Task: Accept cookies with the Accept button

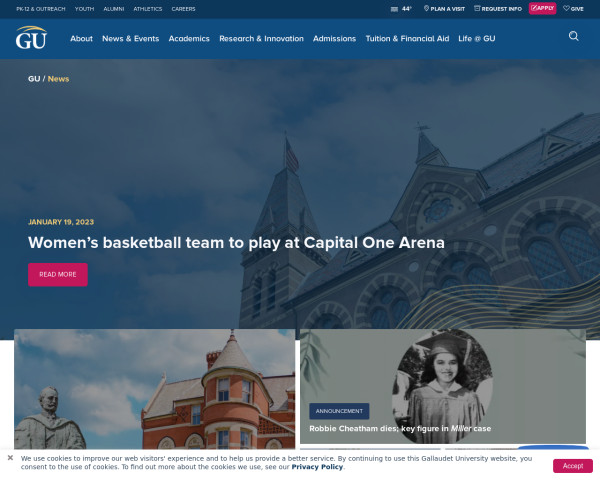Action: click(x=573, y=466)
